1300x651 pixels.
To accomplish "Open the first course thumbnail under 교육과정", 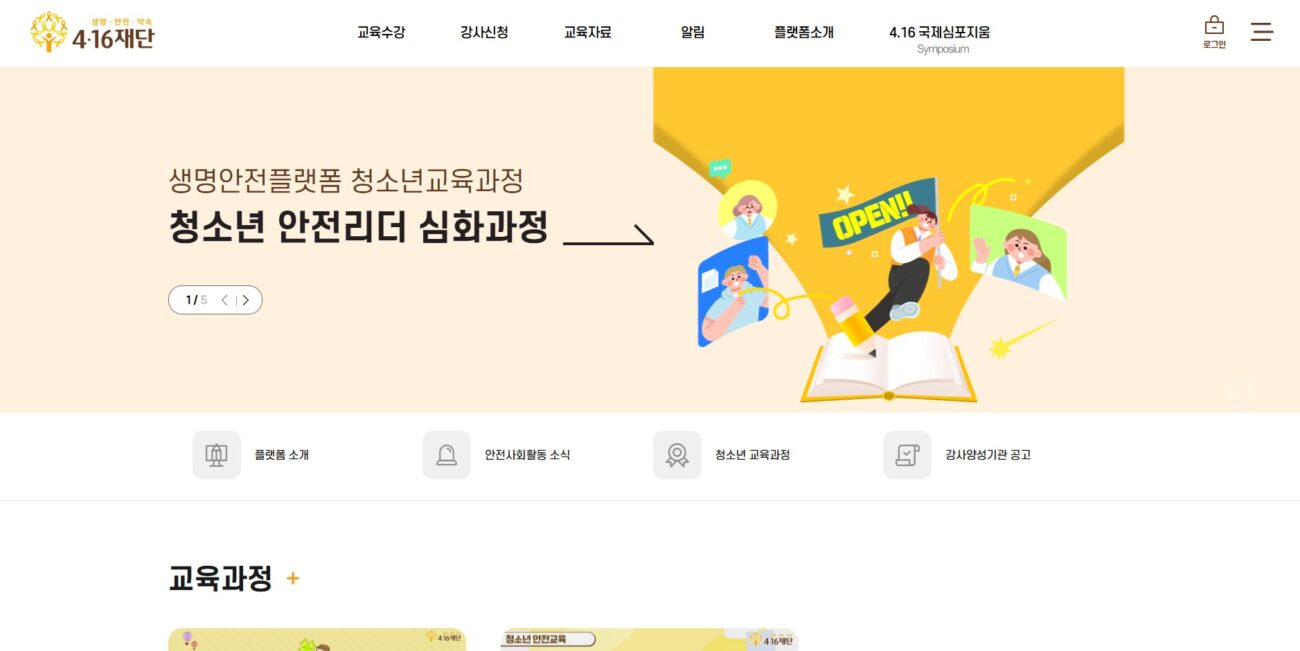I will 317,640.
